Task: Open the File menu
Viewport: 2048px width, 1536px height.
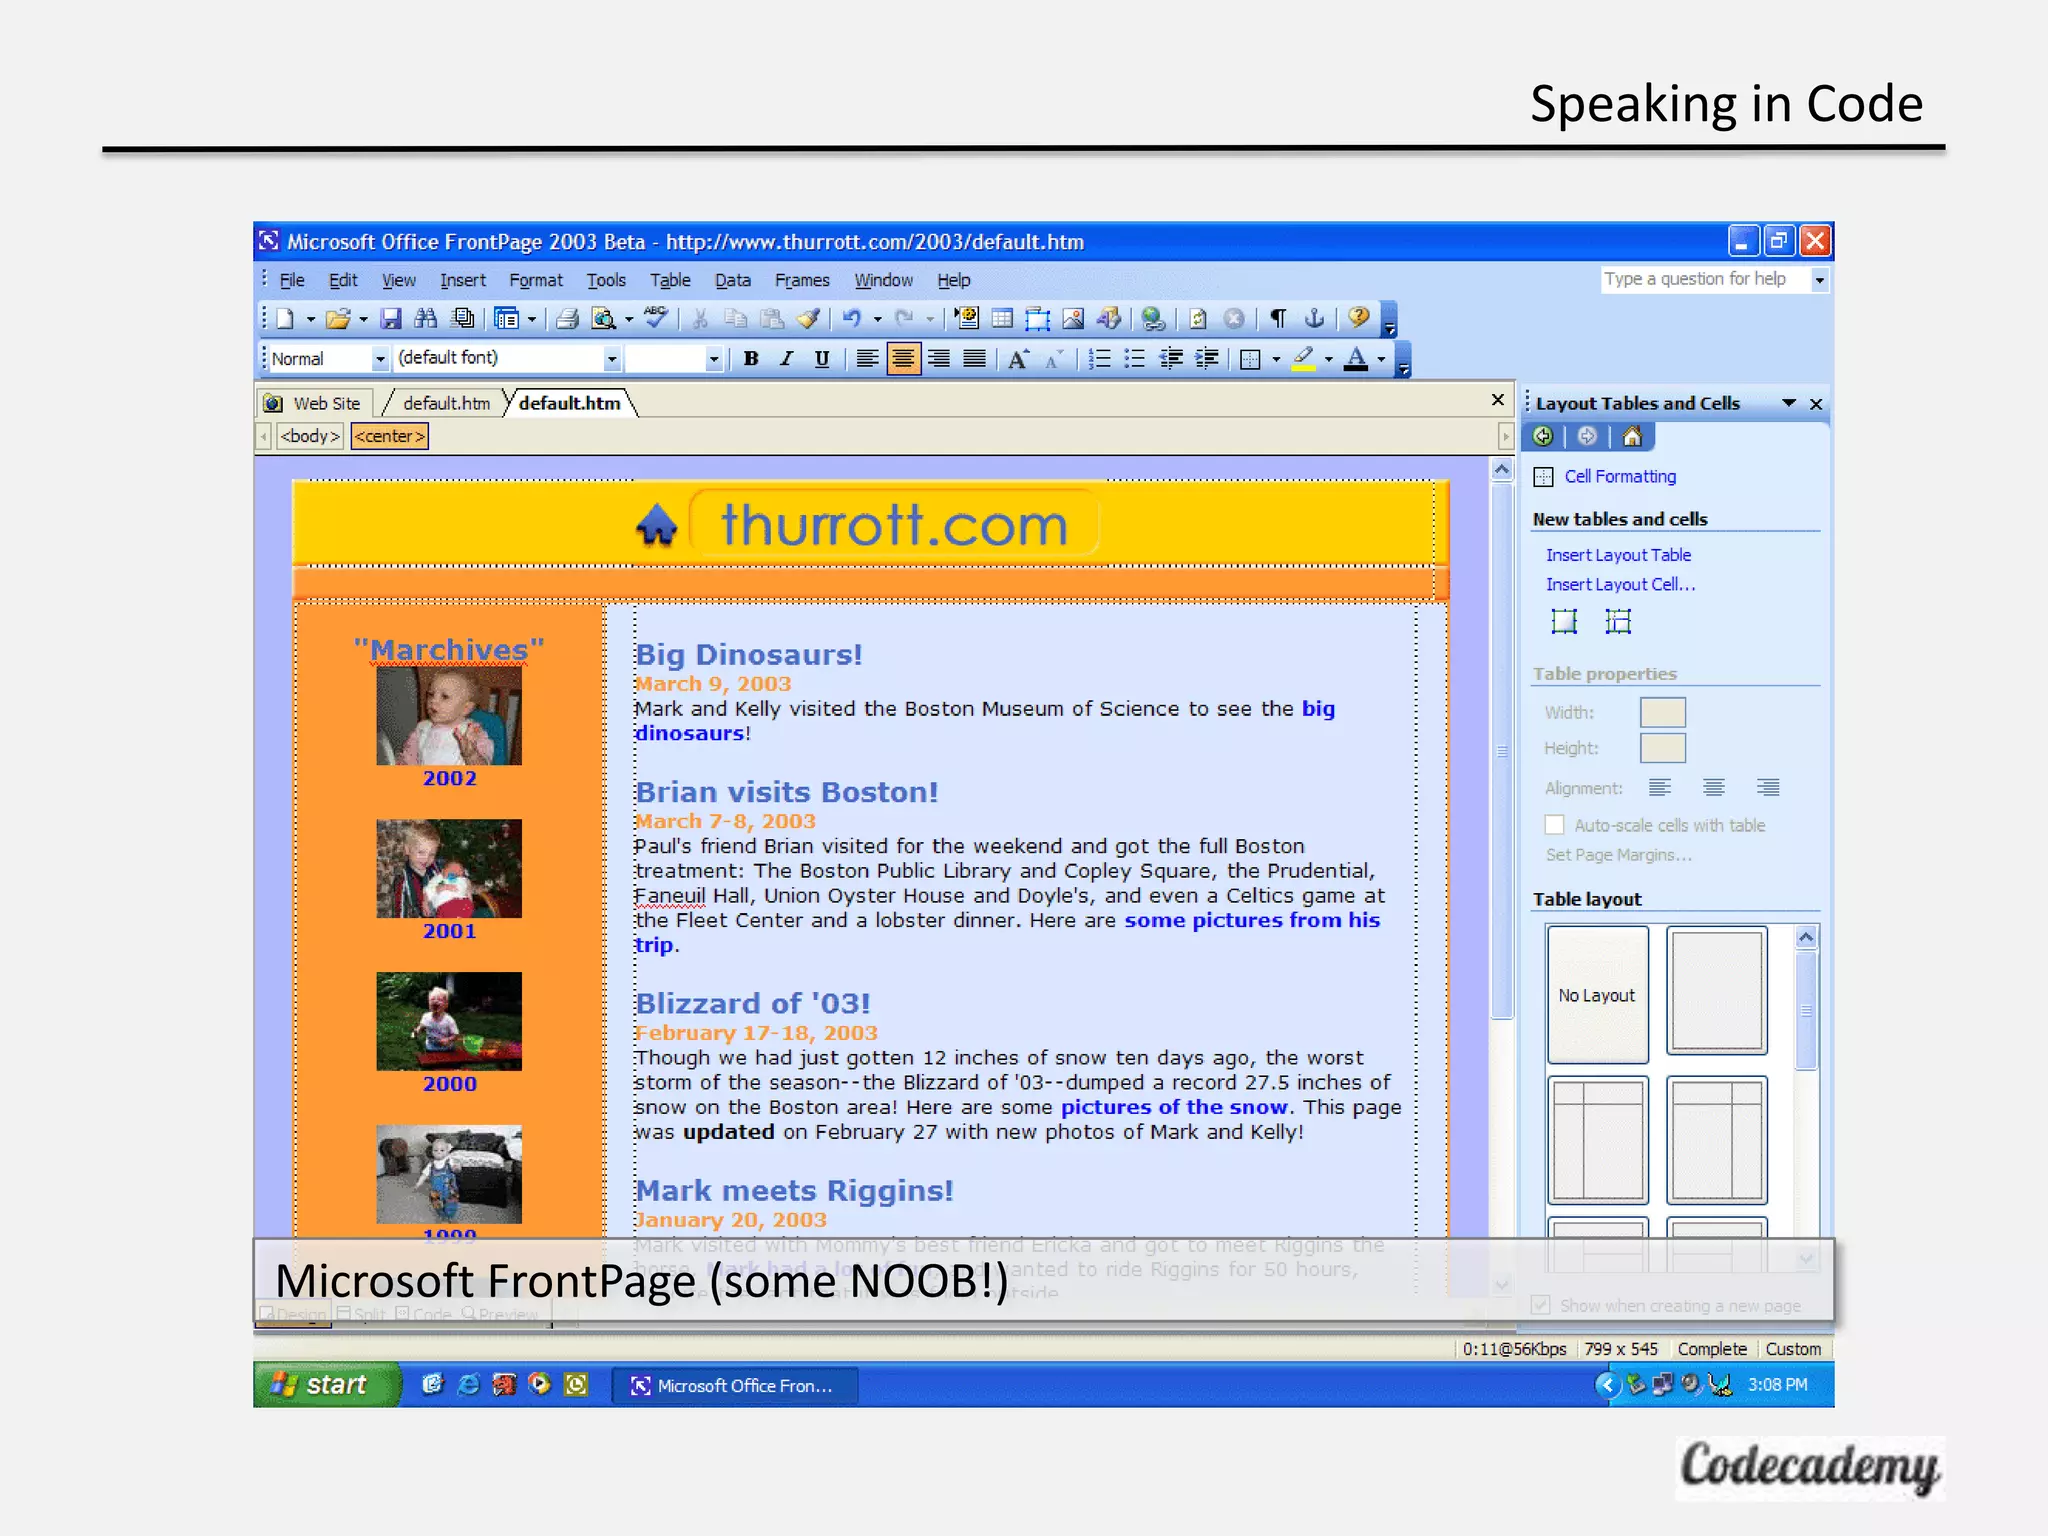Action: (292, 280)
